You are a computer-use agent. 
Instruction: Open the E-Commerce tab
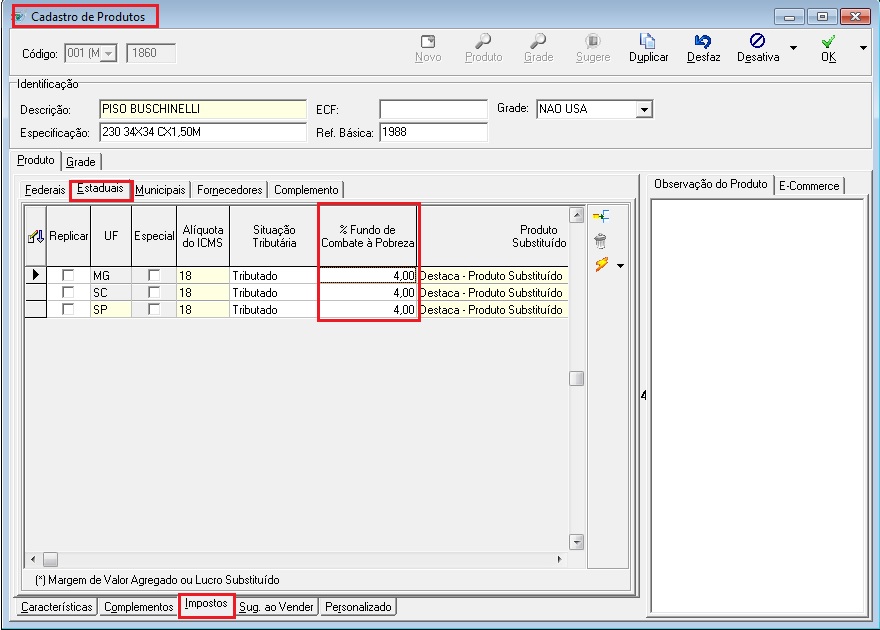[x=810, y=185]
